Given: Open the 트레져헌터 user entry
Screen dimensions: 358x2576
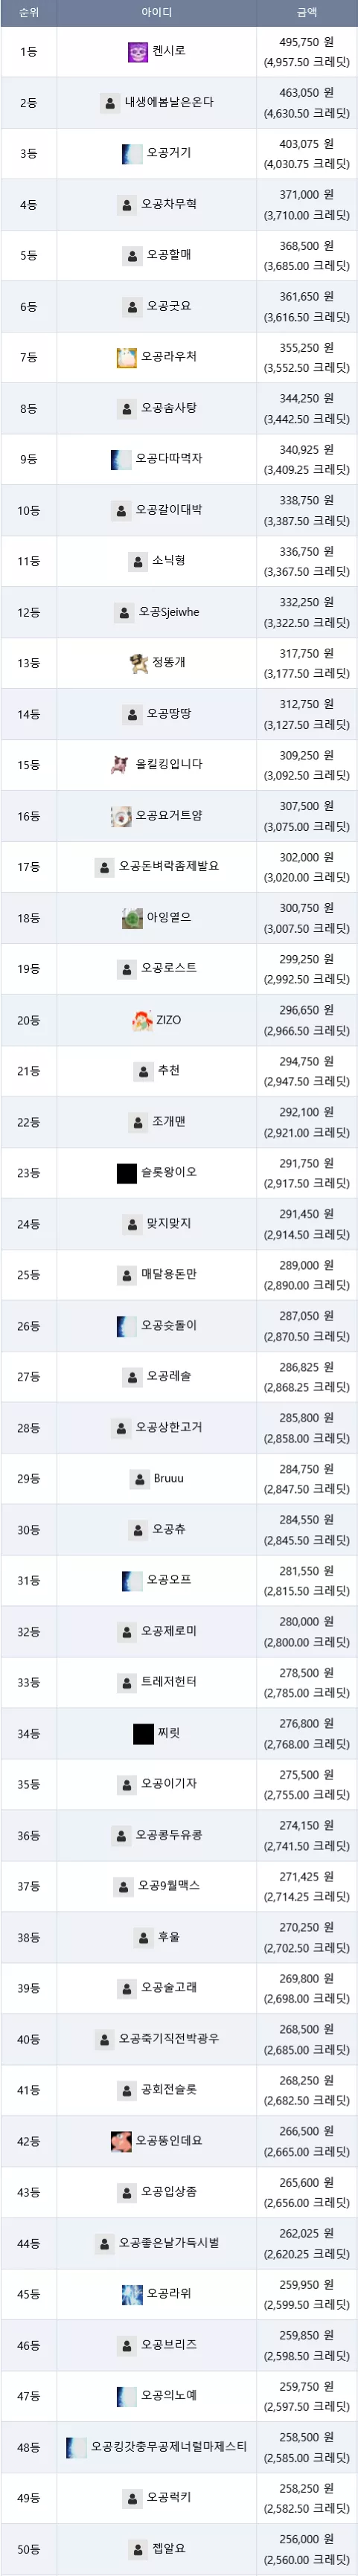Looking at the screenshot, I should point(169,1683).
